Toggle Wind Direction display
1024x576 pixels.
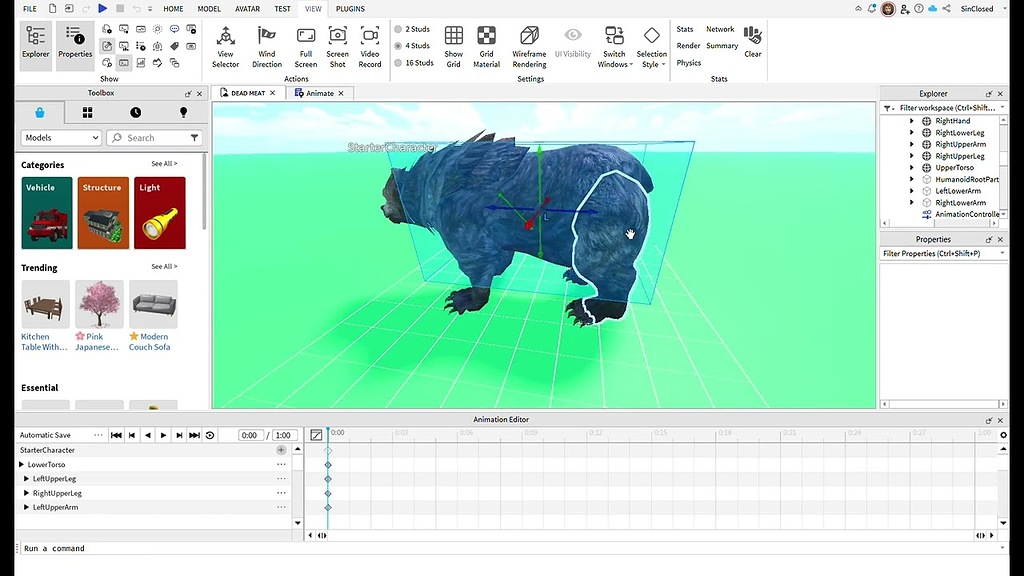(266, 45)
